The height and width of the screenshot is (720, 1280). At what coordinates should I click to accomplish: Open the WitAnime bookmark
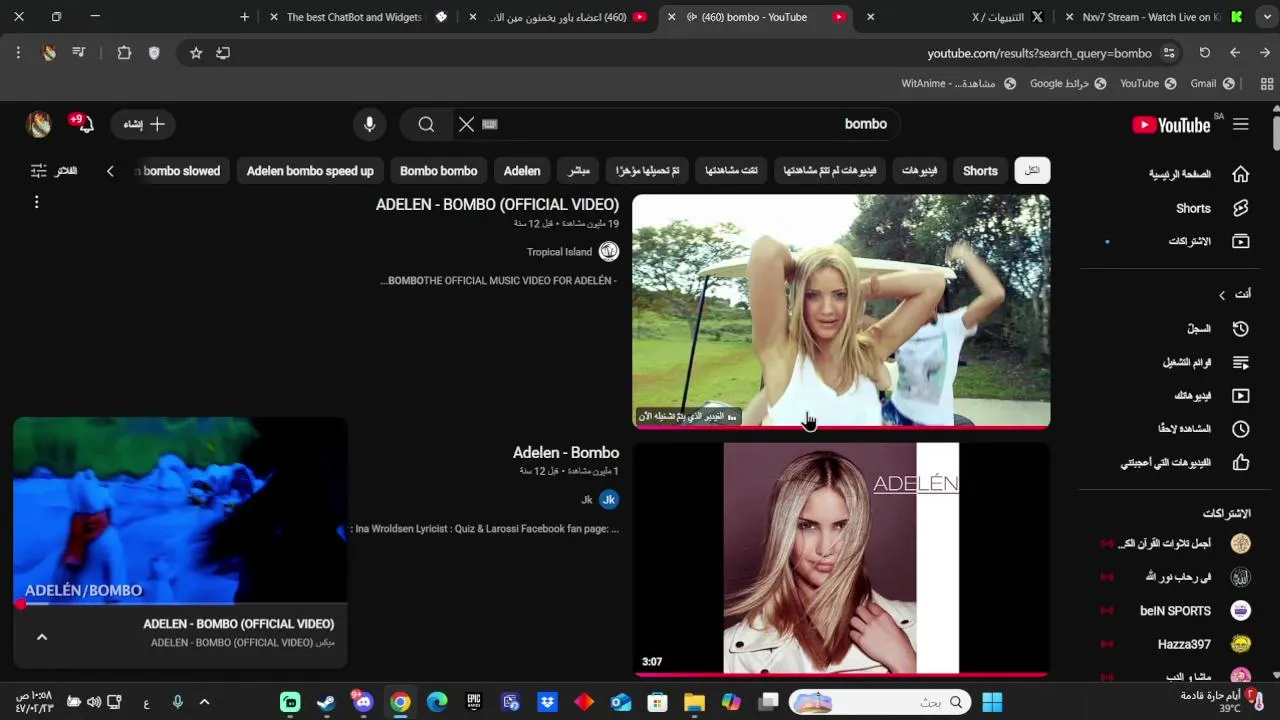point(958,83)
